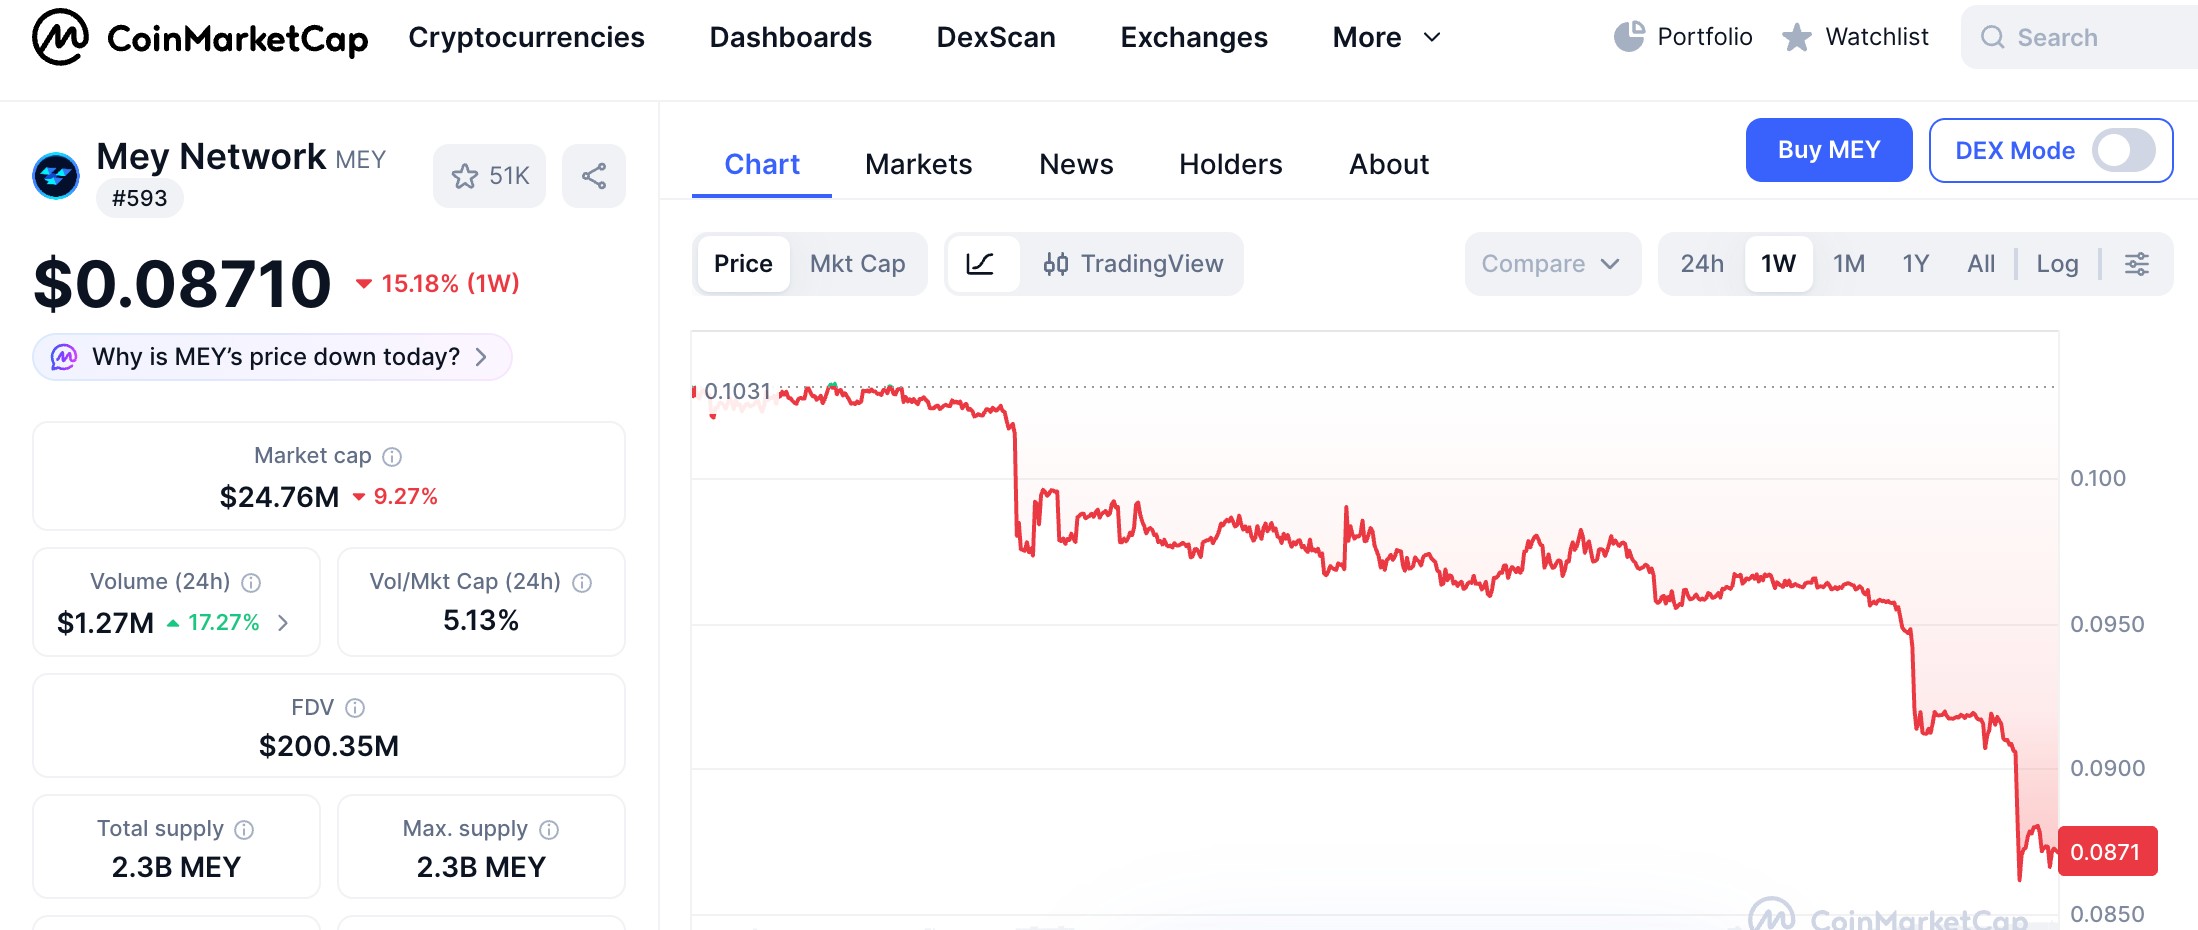Image resolution: width=2198 pixels, height=930 pixels.
Task: Toggle DEX Mode switch on
Action: [2124, 151]
